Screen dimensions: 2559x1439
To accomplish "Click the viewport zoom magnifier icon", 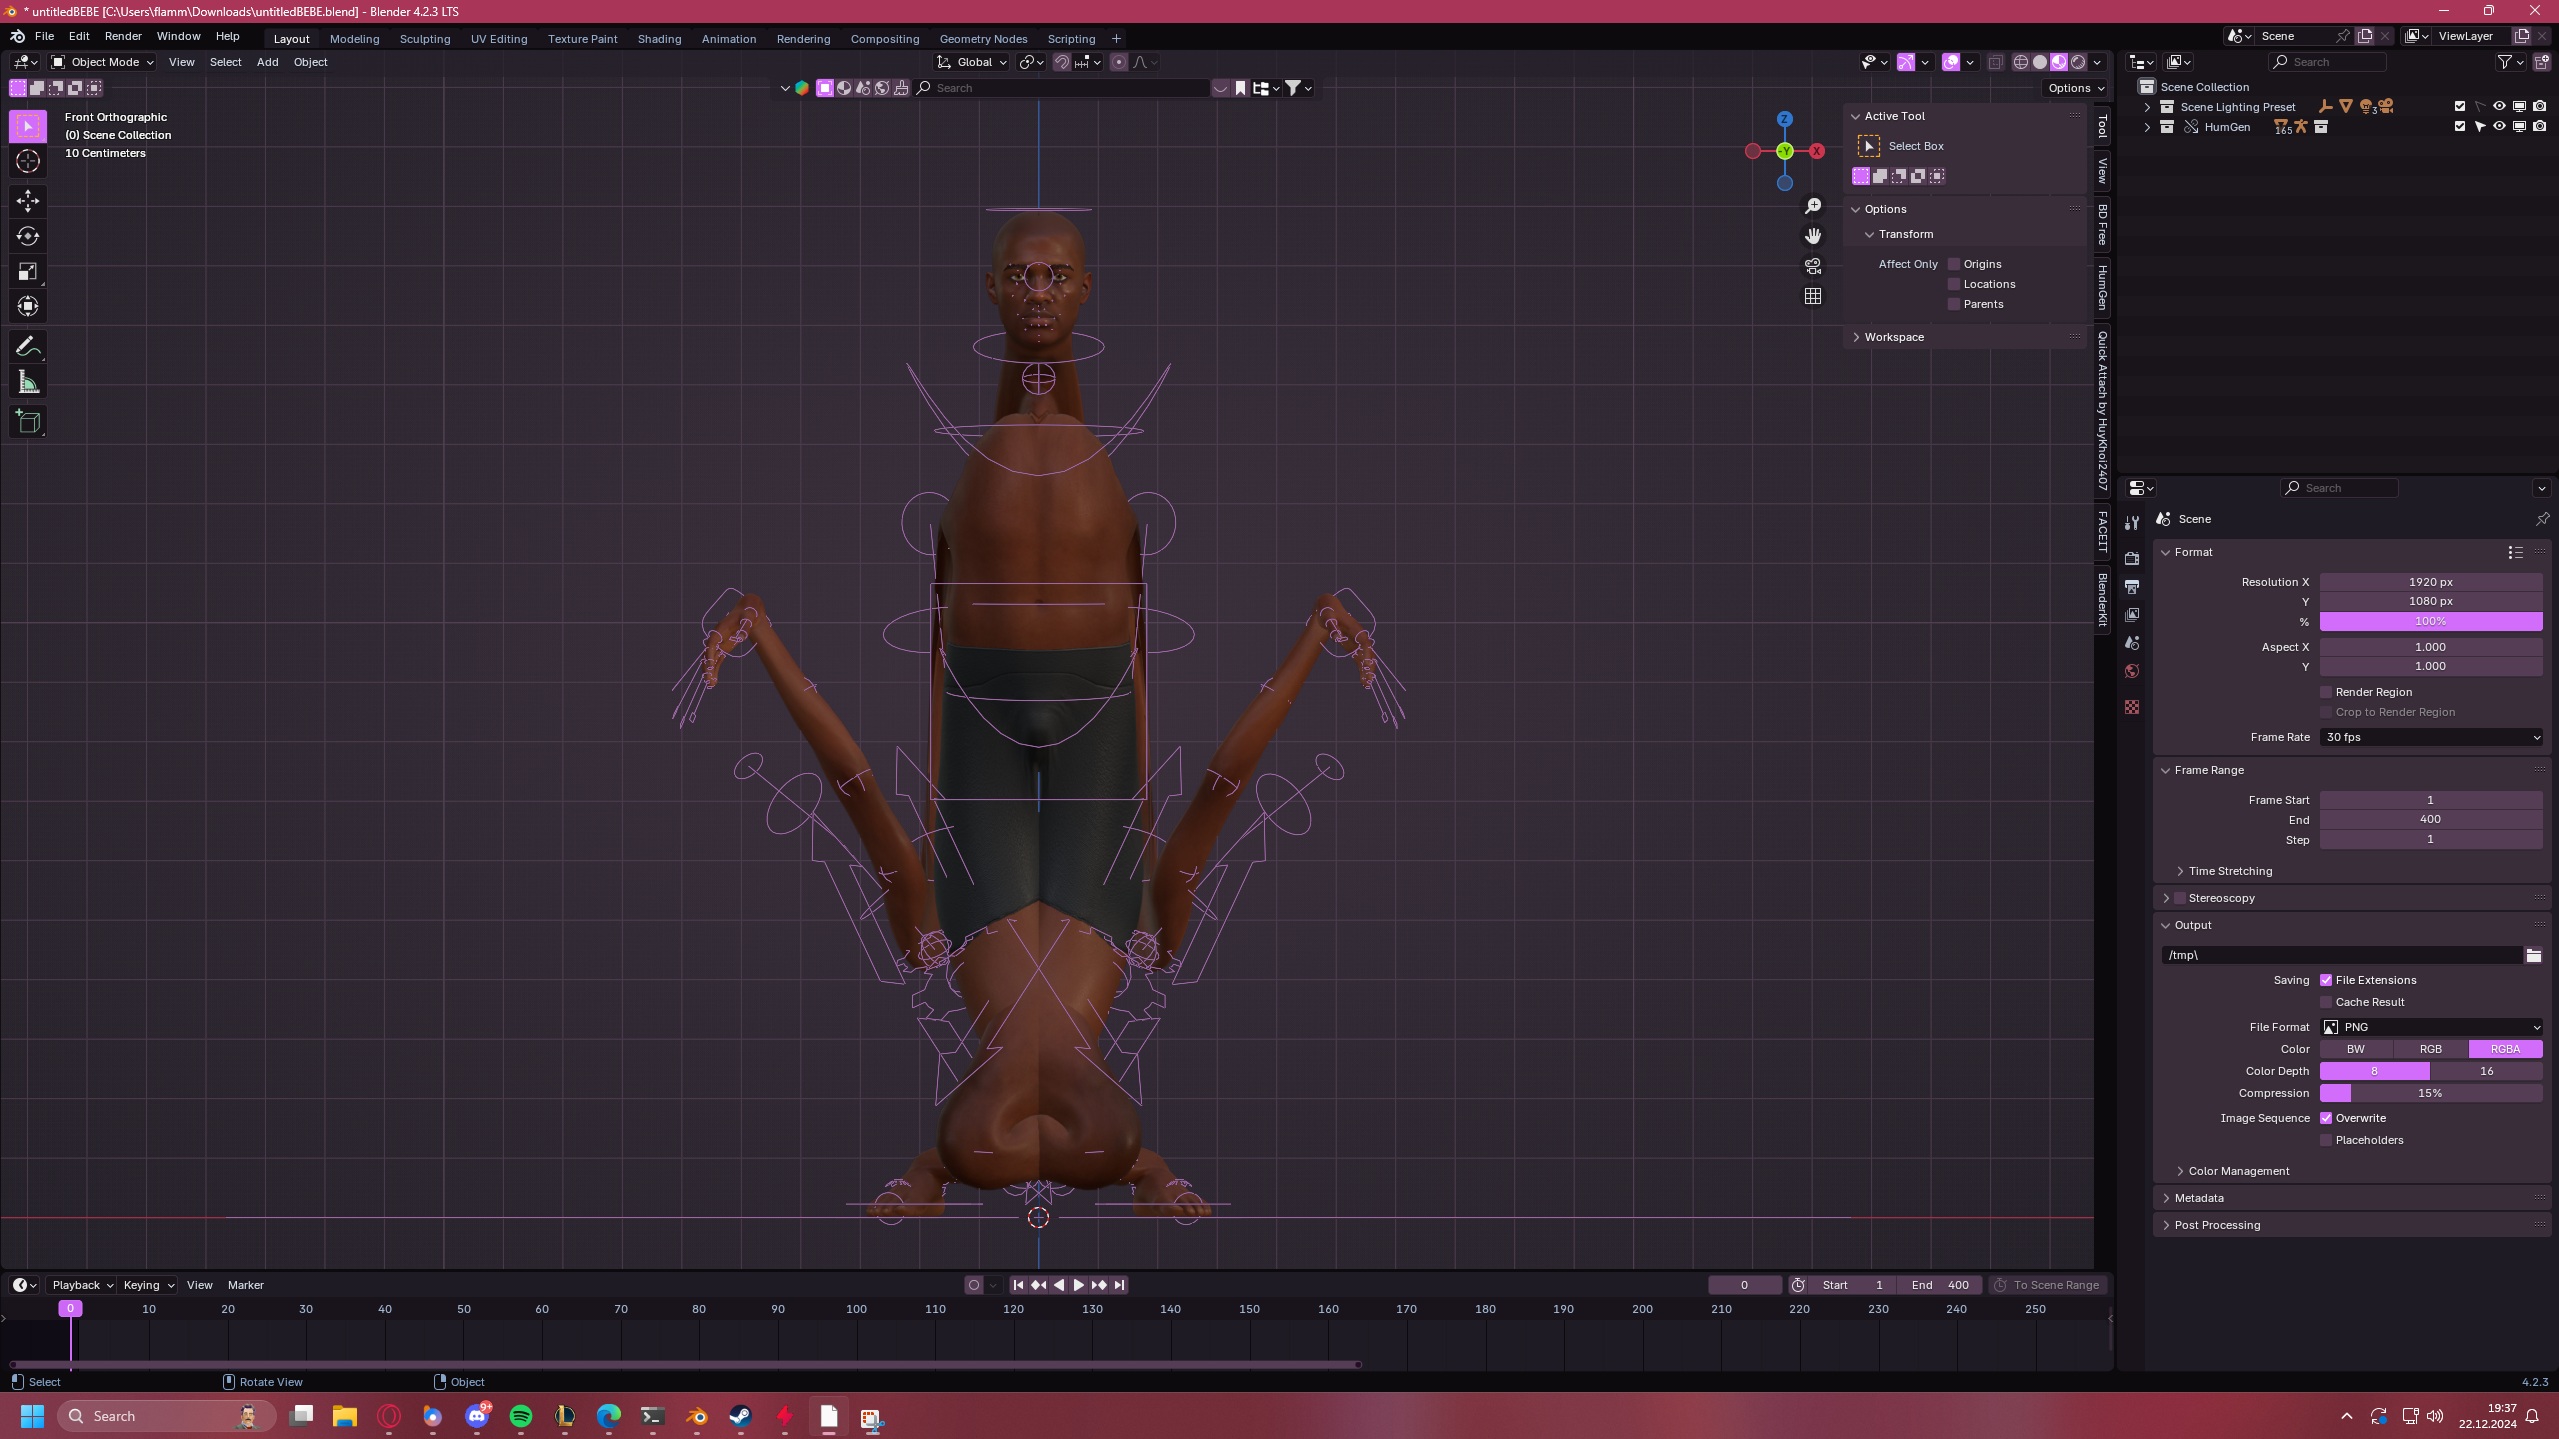I will [1813, 206].
